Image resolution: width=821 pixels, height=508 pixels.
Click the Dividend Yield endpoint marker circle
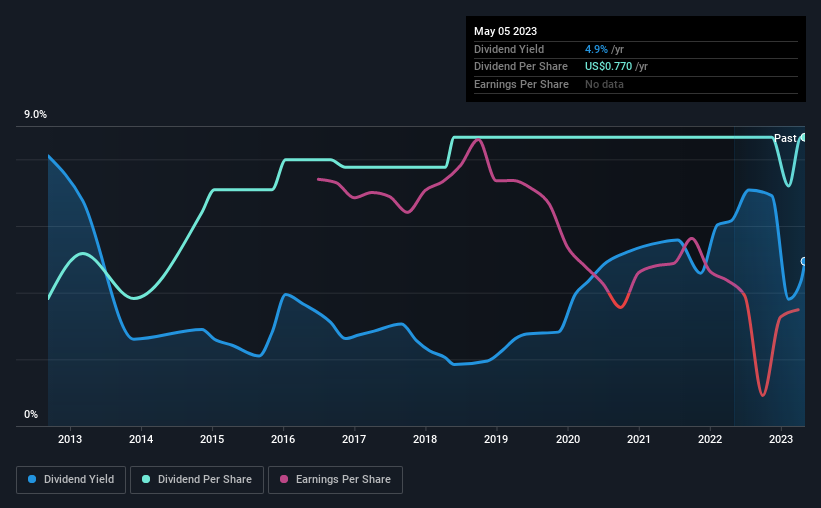804,261
